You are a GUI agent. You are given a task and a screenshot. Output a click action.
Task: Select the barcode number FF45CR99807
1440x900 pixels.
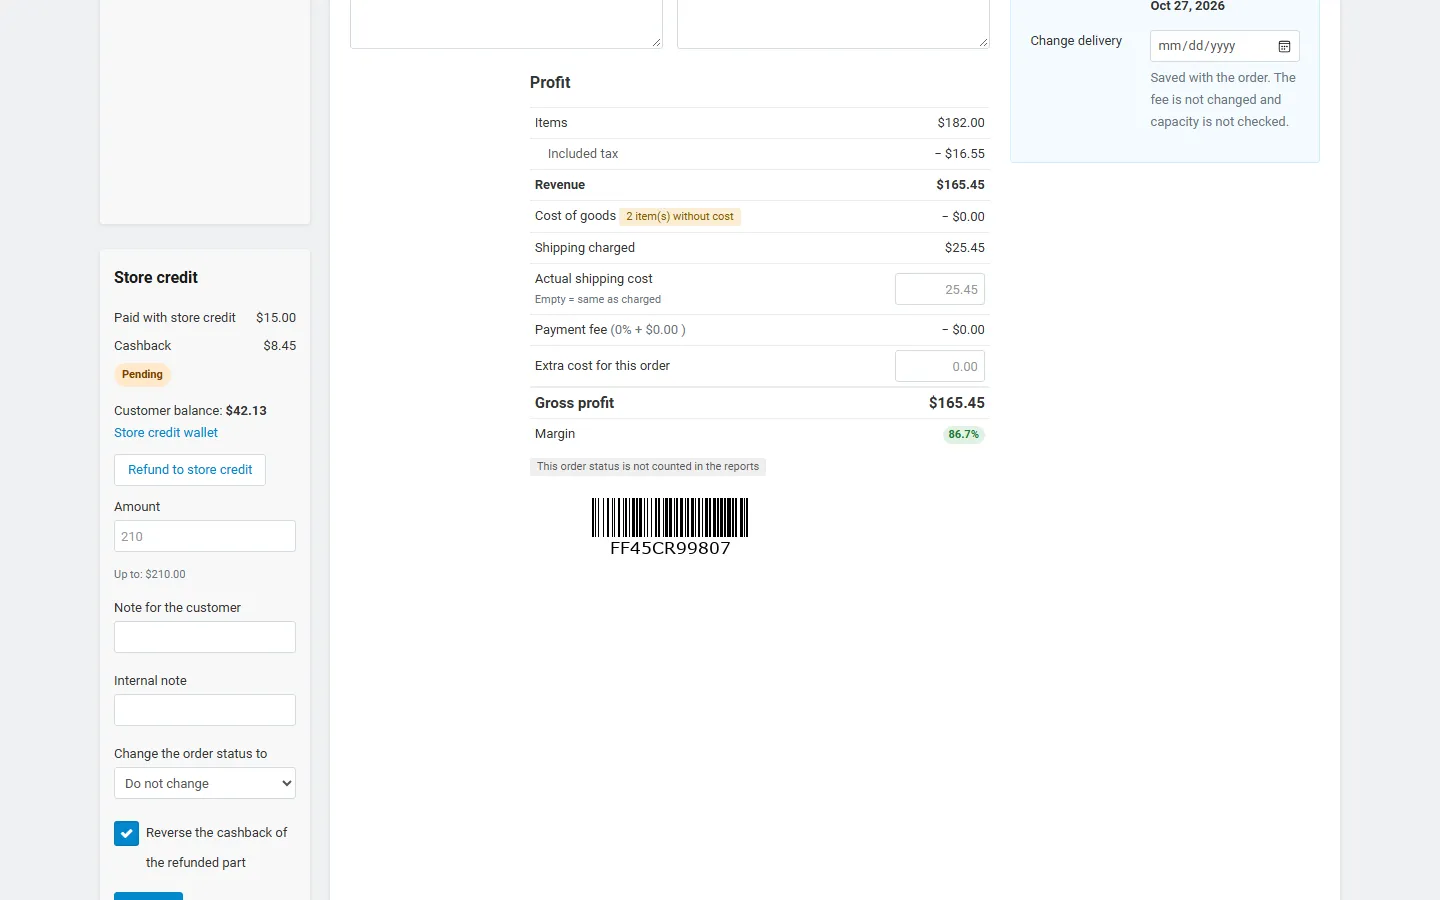click(x=670, y=548)
